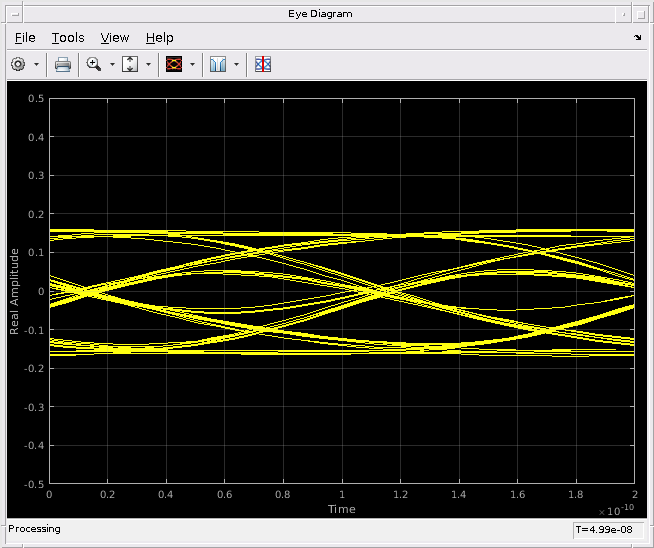This screenshot has height=548, width=654.
Task: Open the View menu
Action: point(115,37)
